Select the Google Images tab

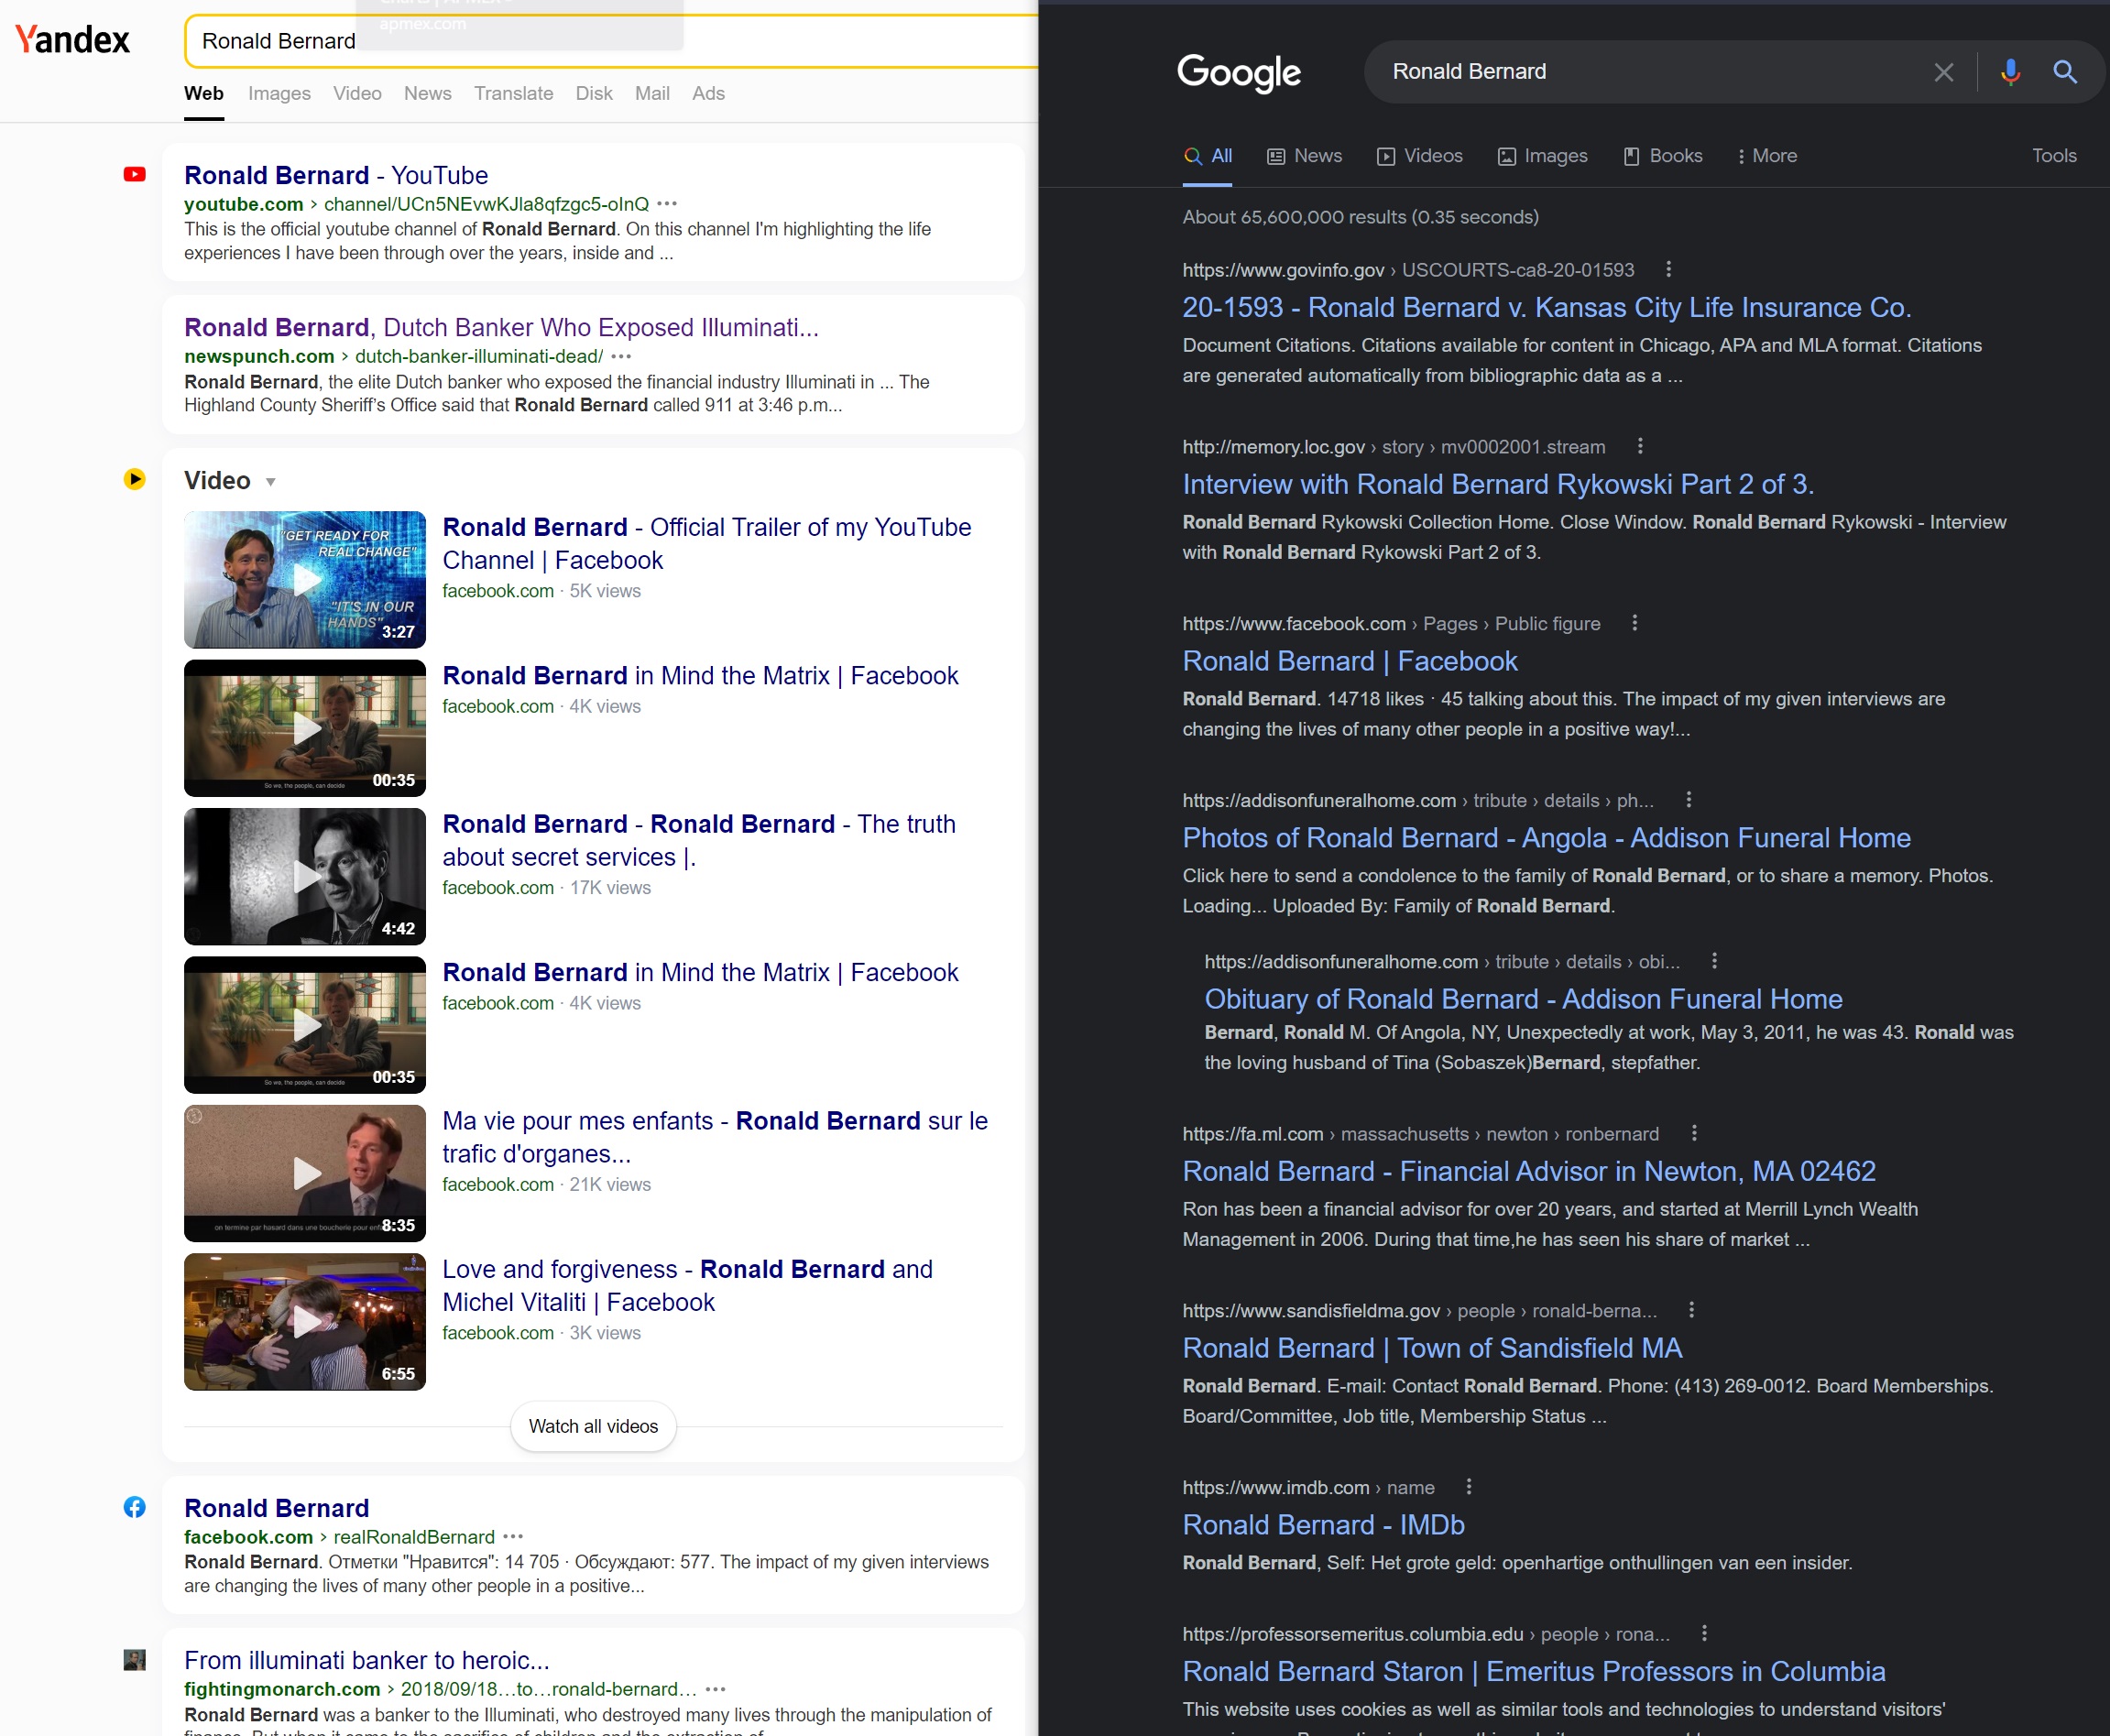coord(1542,156)
